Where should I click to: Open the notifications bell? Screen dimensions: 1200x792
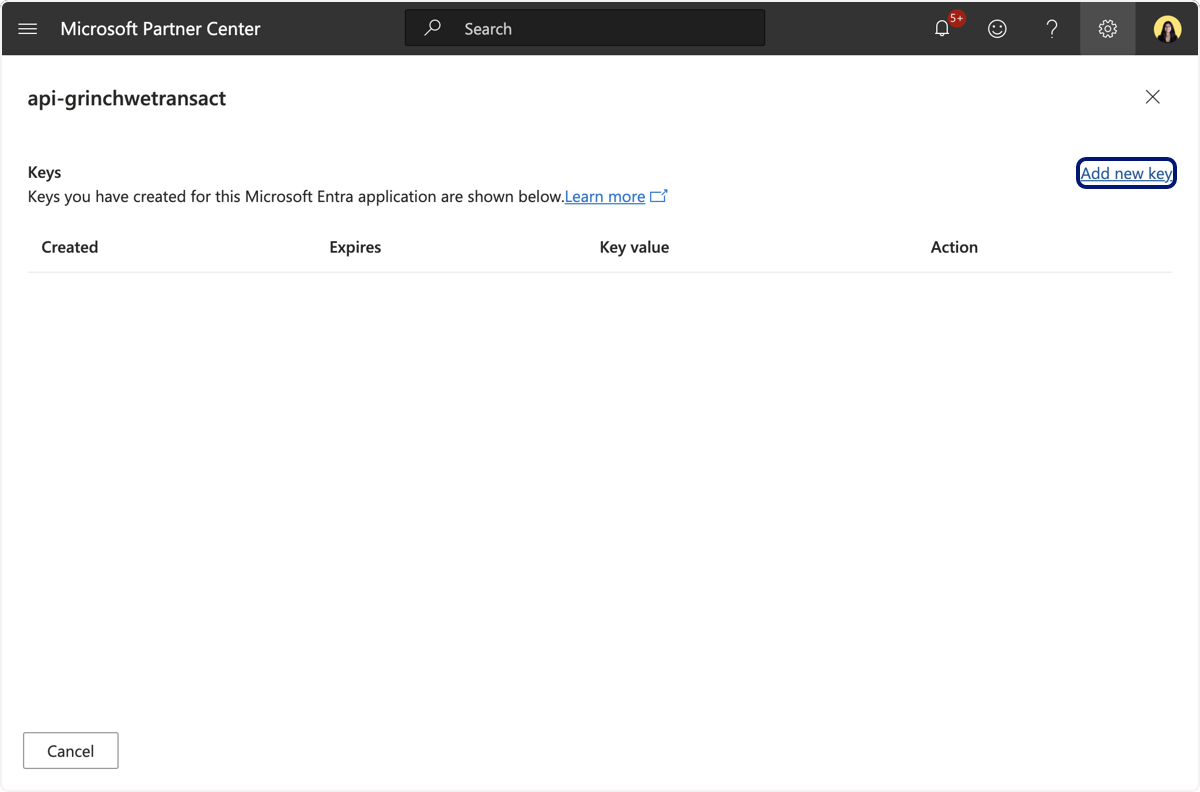click(x=942, y=29)
